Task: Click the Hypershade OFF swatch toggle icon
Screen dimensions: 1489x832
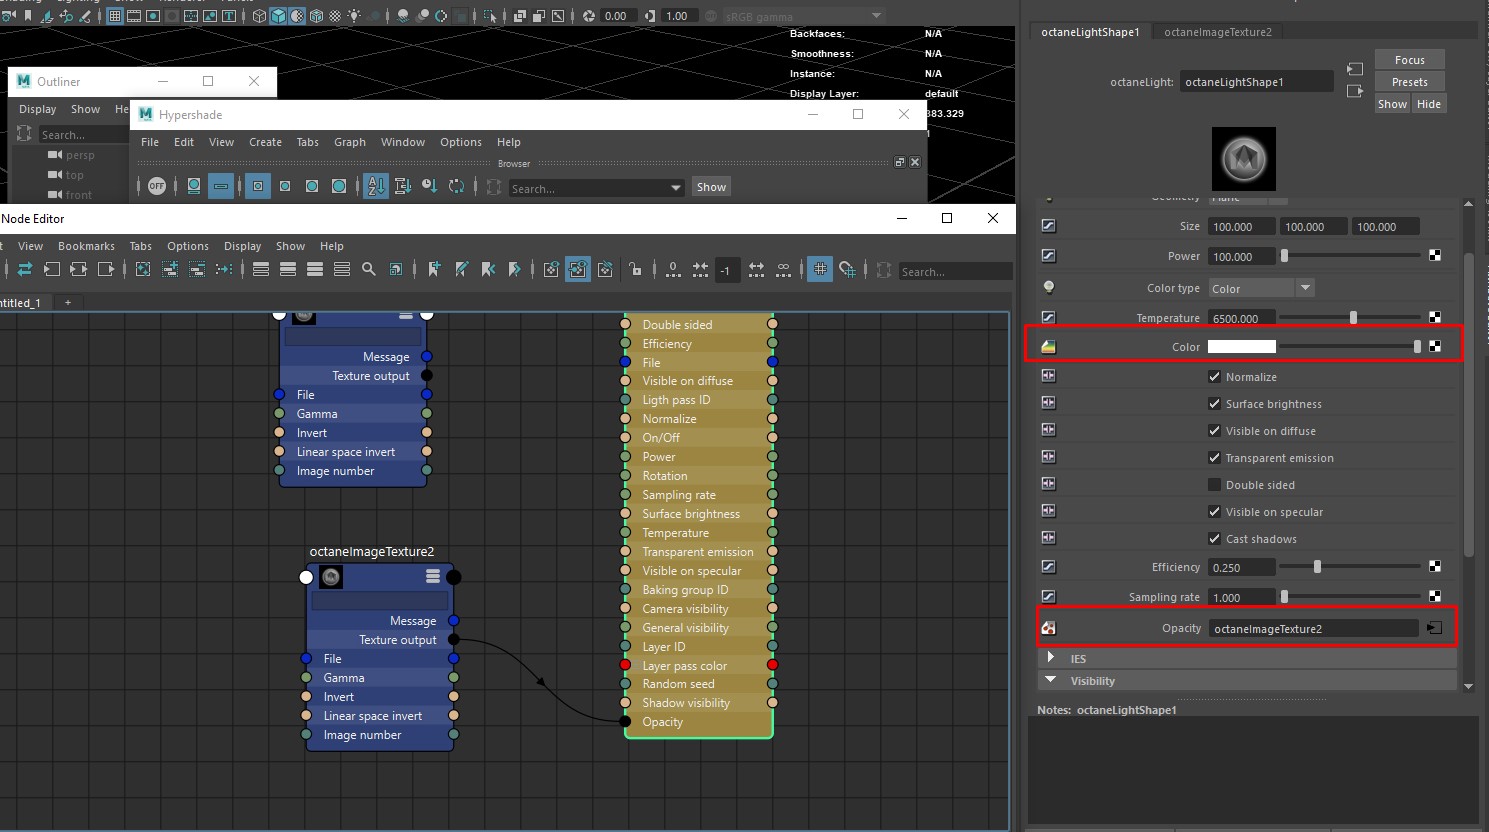Action: pos(157,186)
